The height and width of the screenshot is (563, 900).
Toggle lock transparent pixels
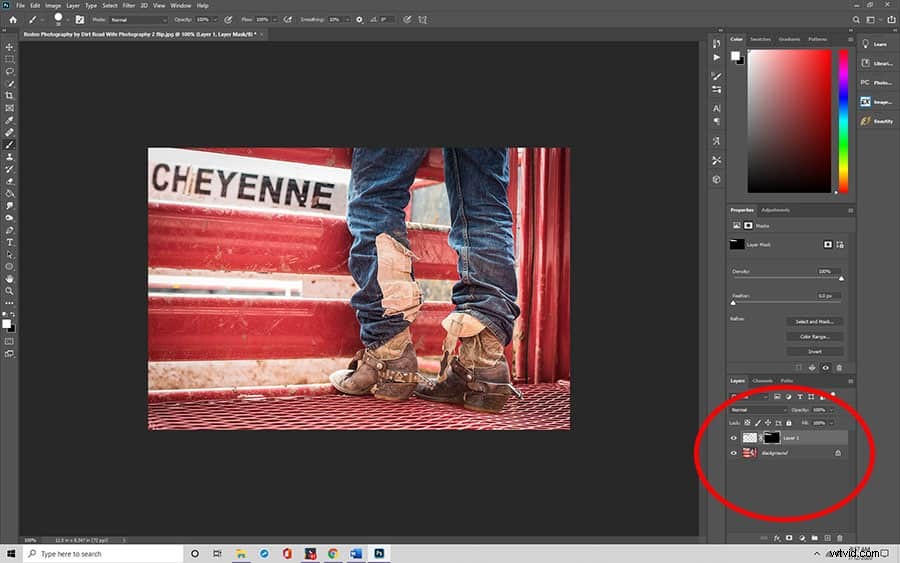click(x=747, y=423)
